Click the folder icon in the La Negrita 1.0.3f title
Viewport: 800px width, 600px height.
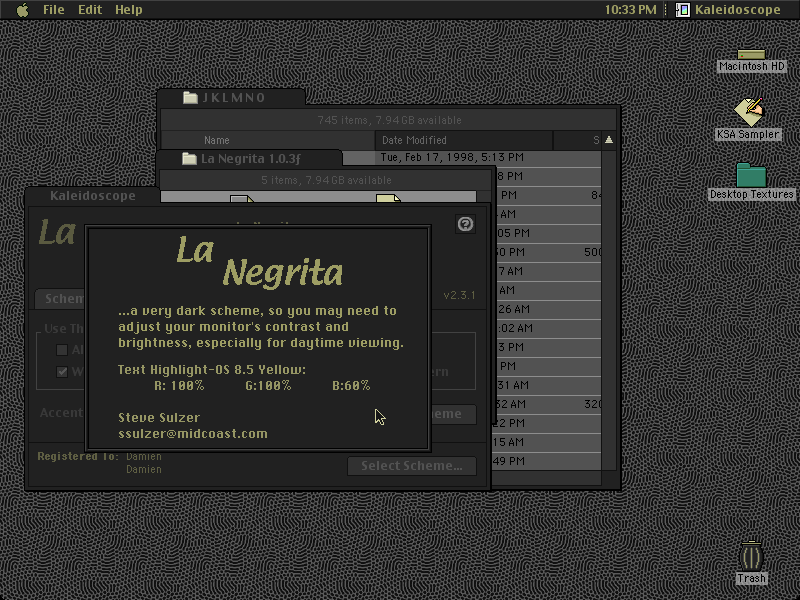(189, 159)
